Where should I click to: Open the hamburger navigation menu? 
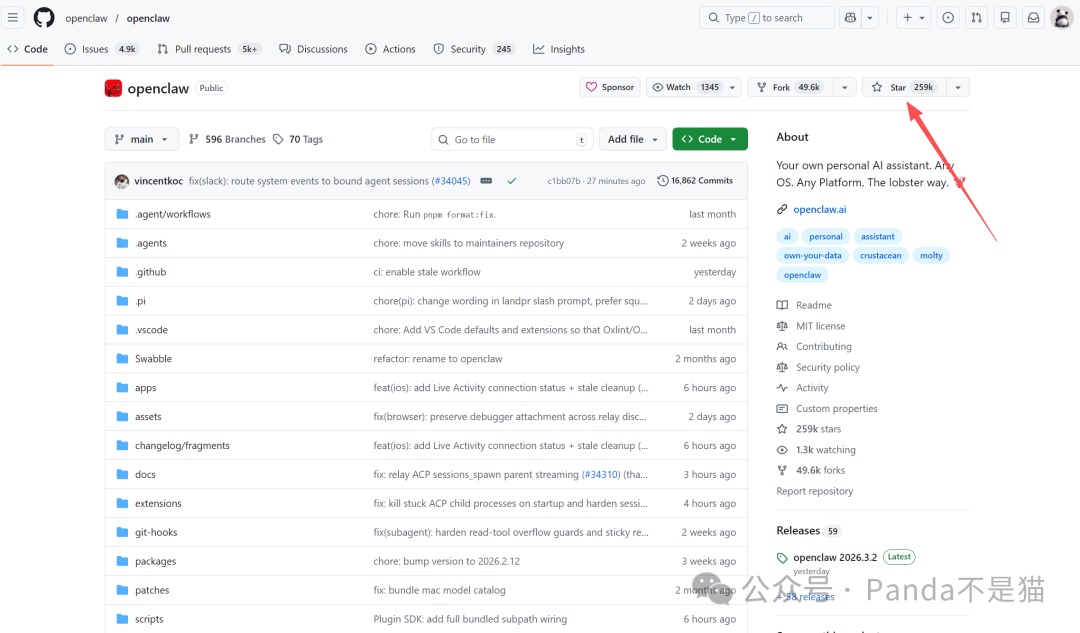[13, 18]
